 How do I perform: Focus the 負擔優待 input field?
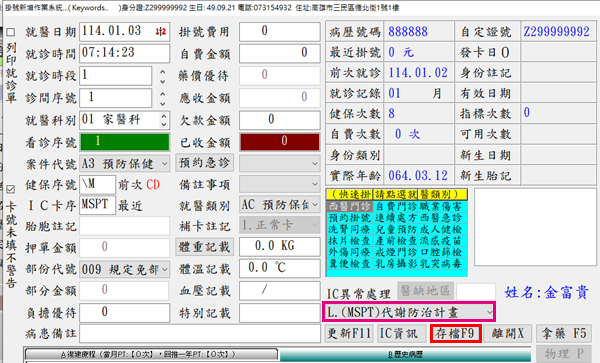(x=124, y=313)
